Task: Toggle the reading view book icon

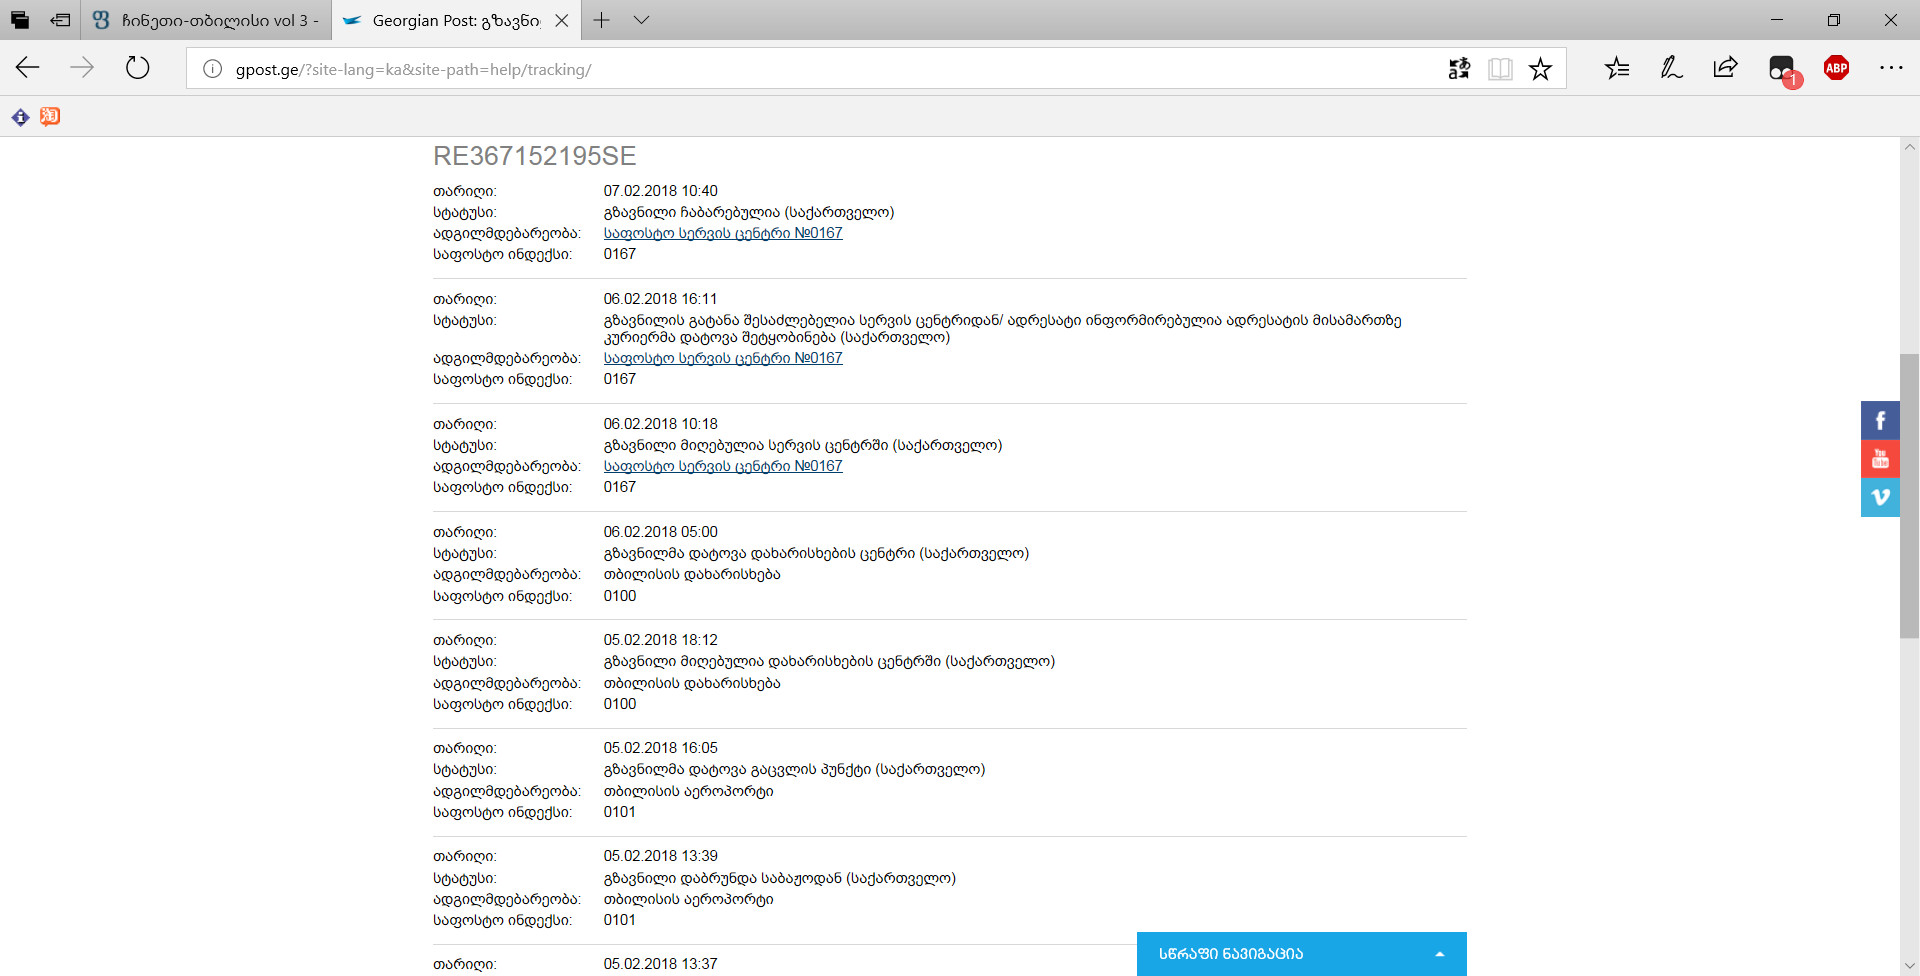Action: pos(1500,69)
